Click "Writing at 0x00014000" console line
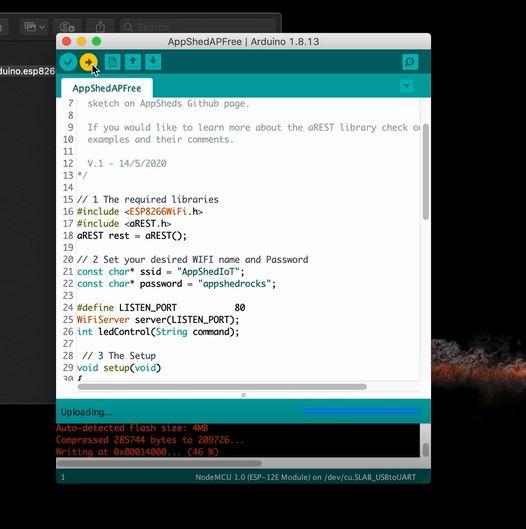 pos(137,452)
